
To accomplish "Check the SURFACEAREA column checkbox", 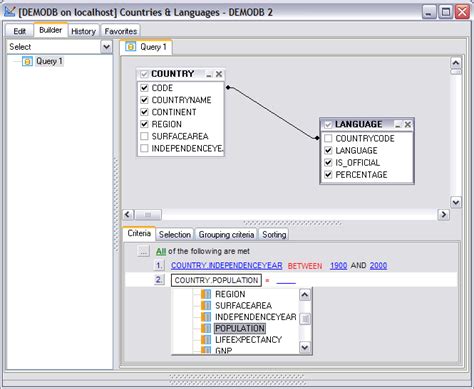I will coord(144,136).
